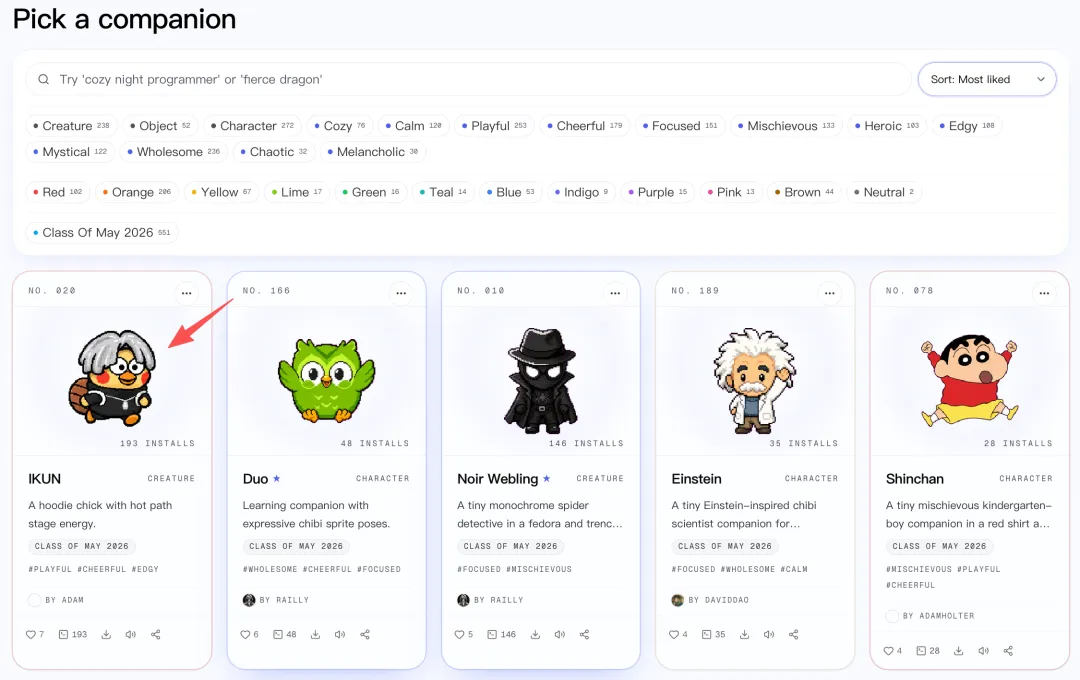This screenshot has height=680, width=1080.
Task: Filter by the Cheerful mood tag
Action: 585,126
